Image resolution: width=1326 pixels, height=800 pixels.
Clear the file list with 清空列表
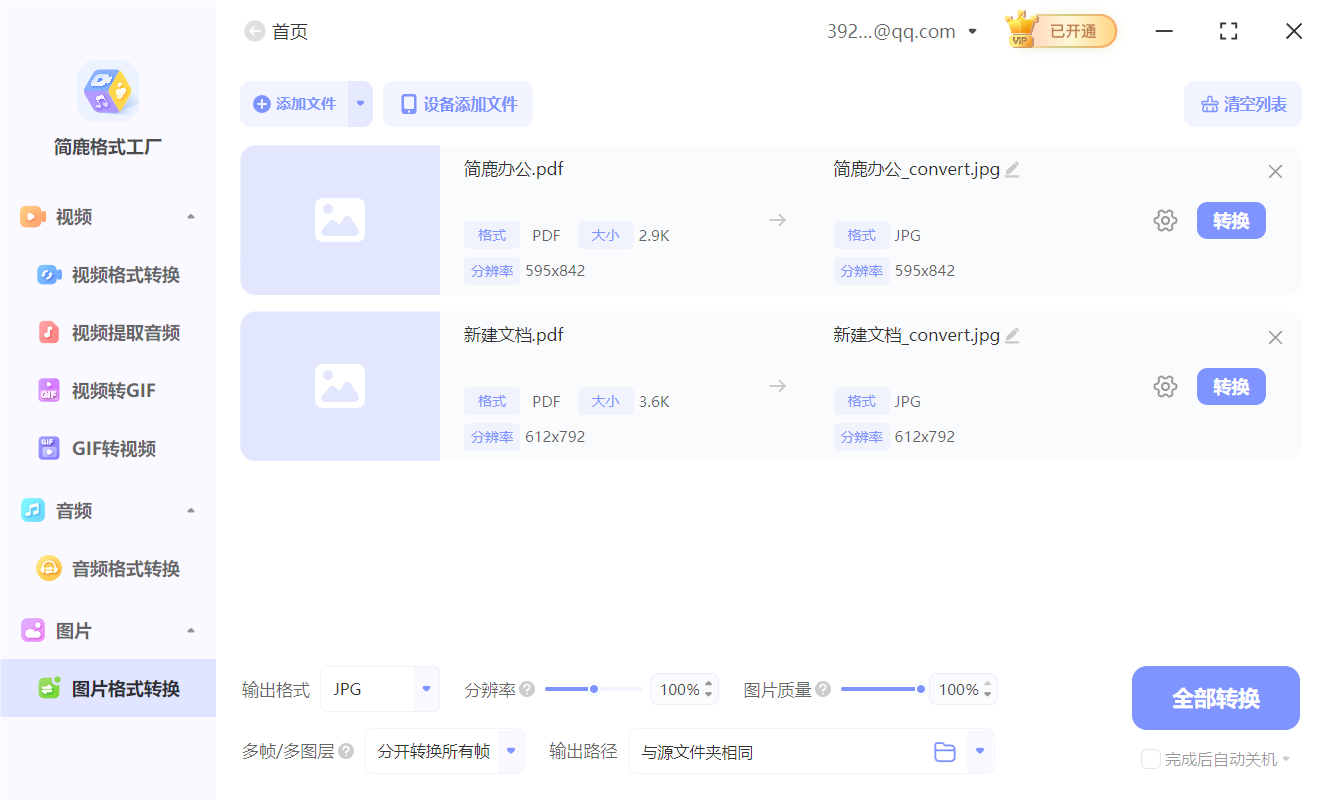coord(1242,104)
